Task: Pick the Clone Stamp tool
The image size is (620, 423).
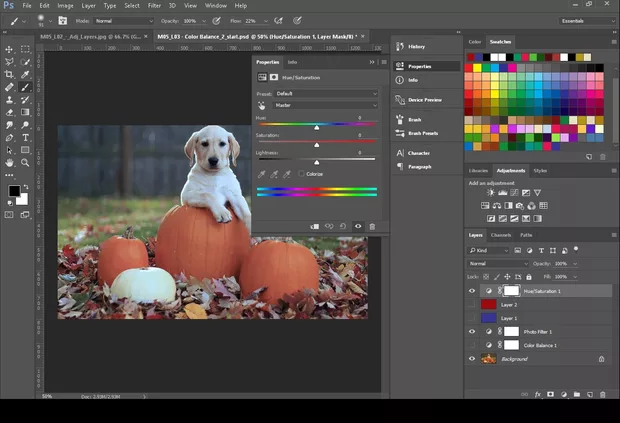Action: click(10, 100)
